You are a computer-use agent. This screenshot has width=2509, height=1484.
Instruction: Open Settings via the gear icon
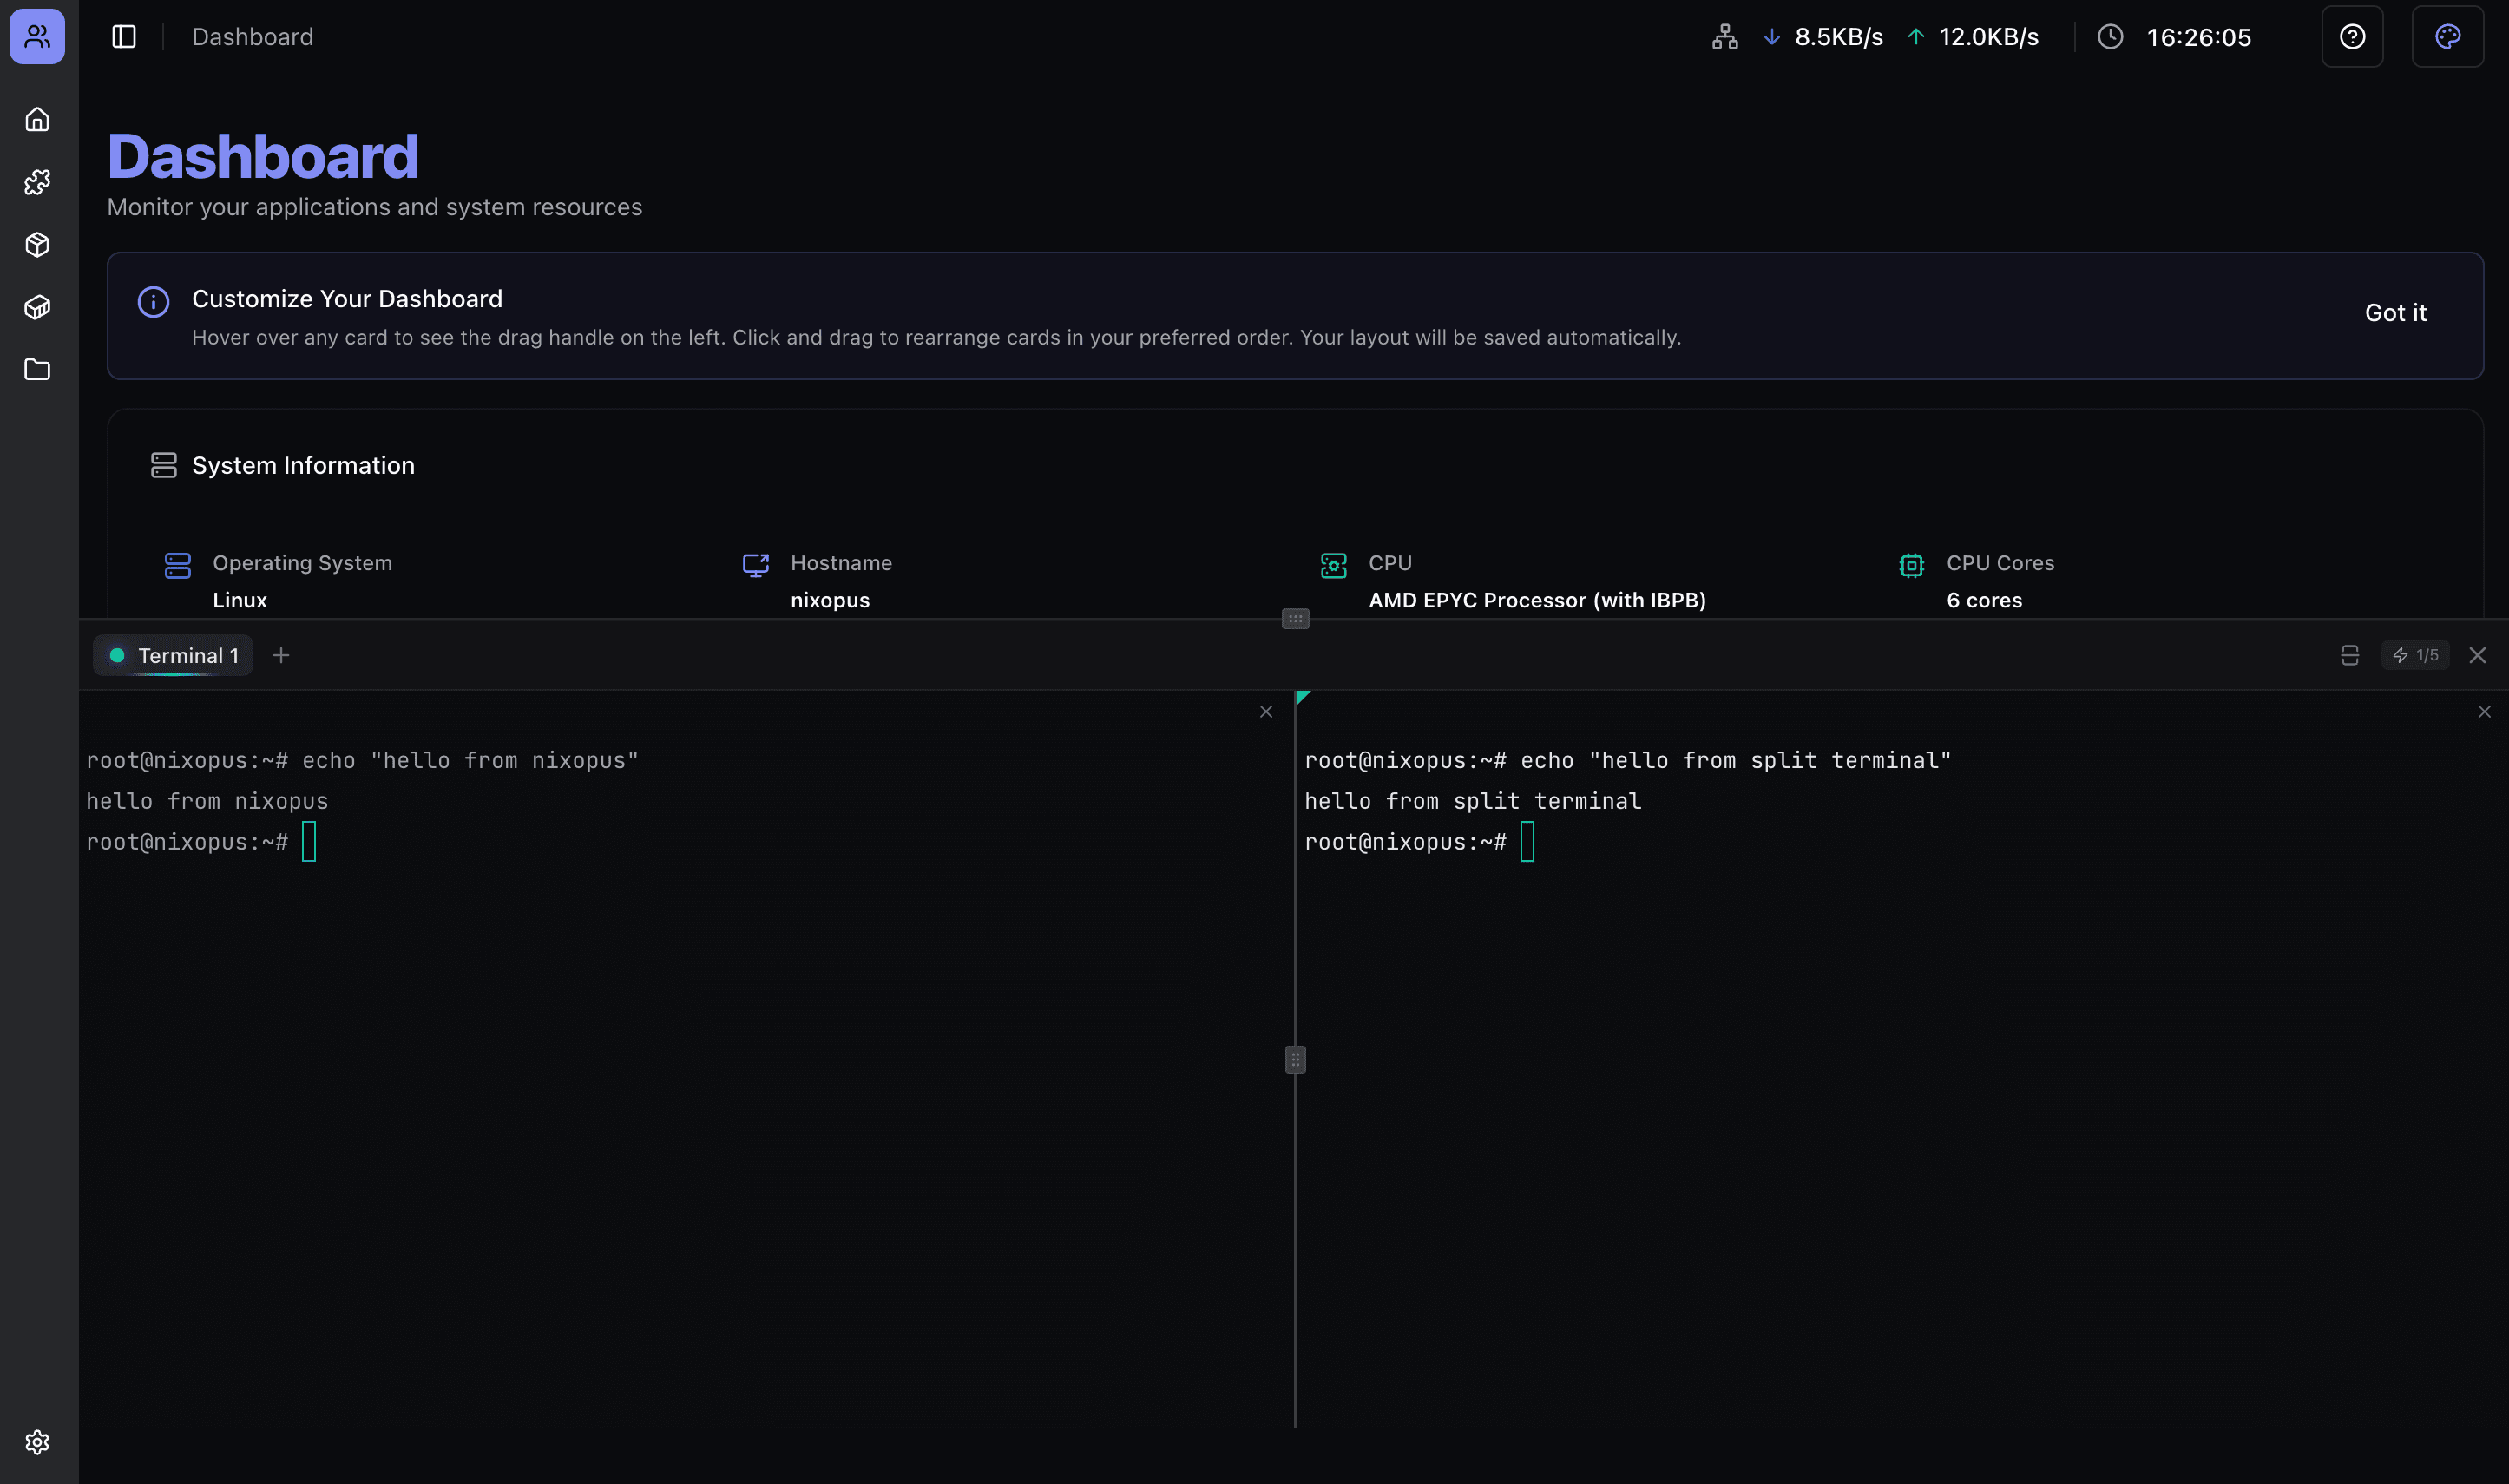(37, 1442)
